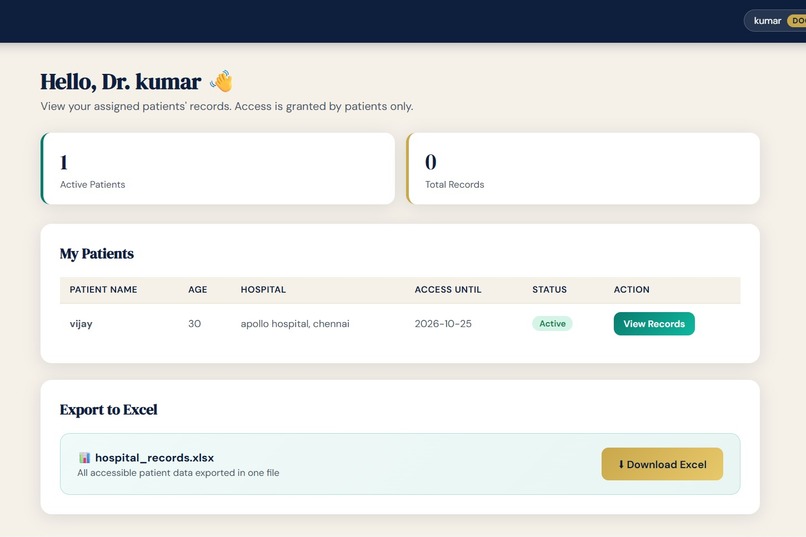The height and width of the screenshot is (537, 806).
Task: Click 'All accessible patient data exported' description
Action: [178, 473]
